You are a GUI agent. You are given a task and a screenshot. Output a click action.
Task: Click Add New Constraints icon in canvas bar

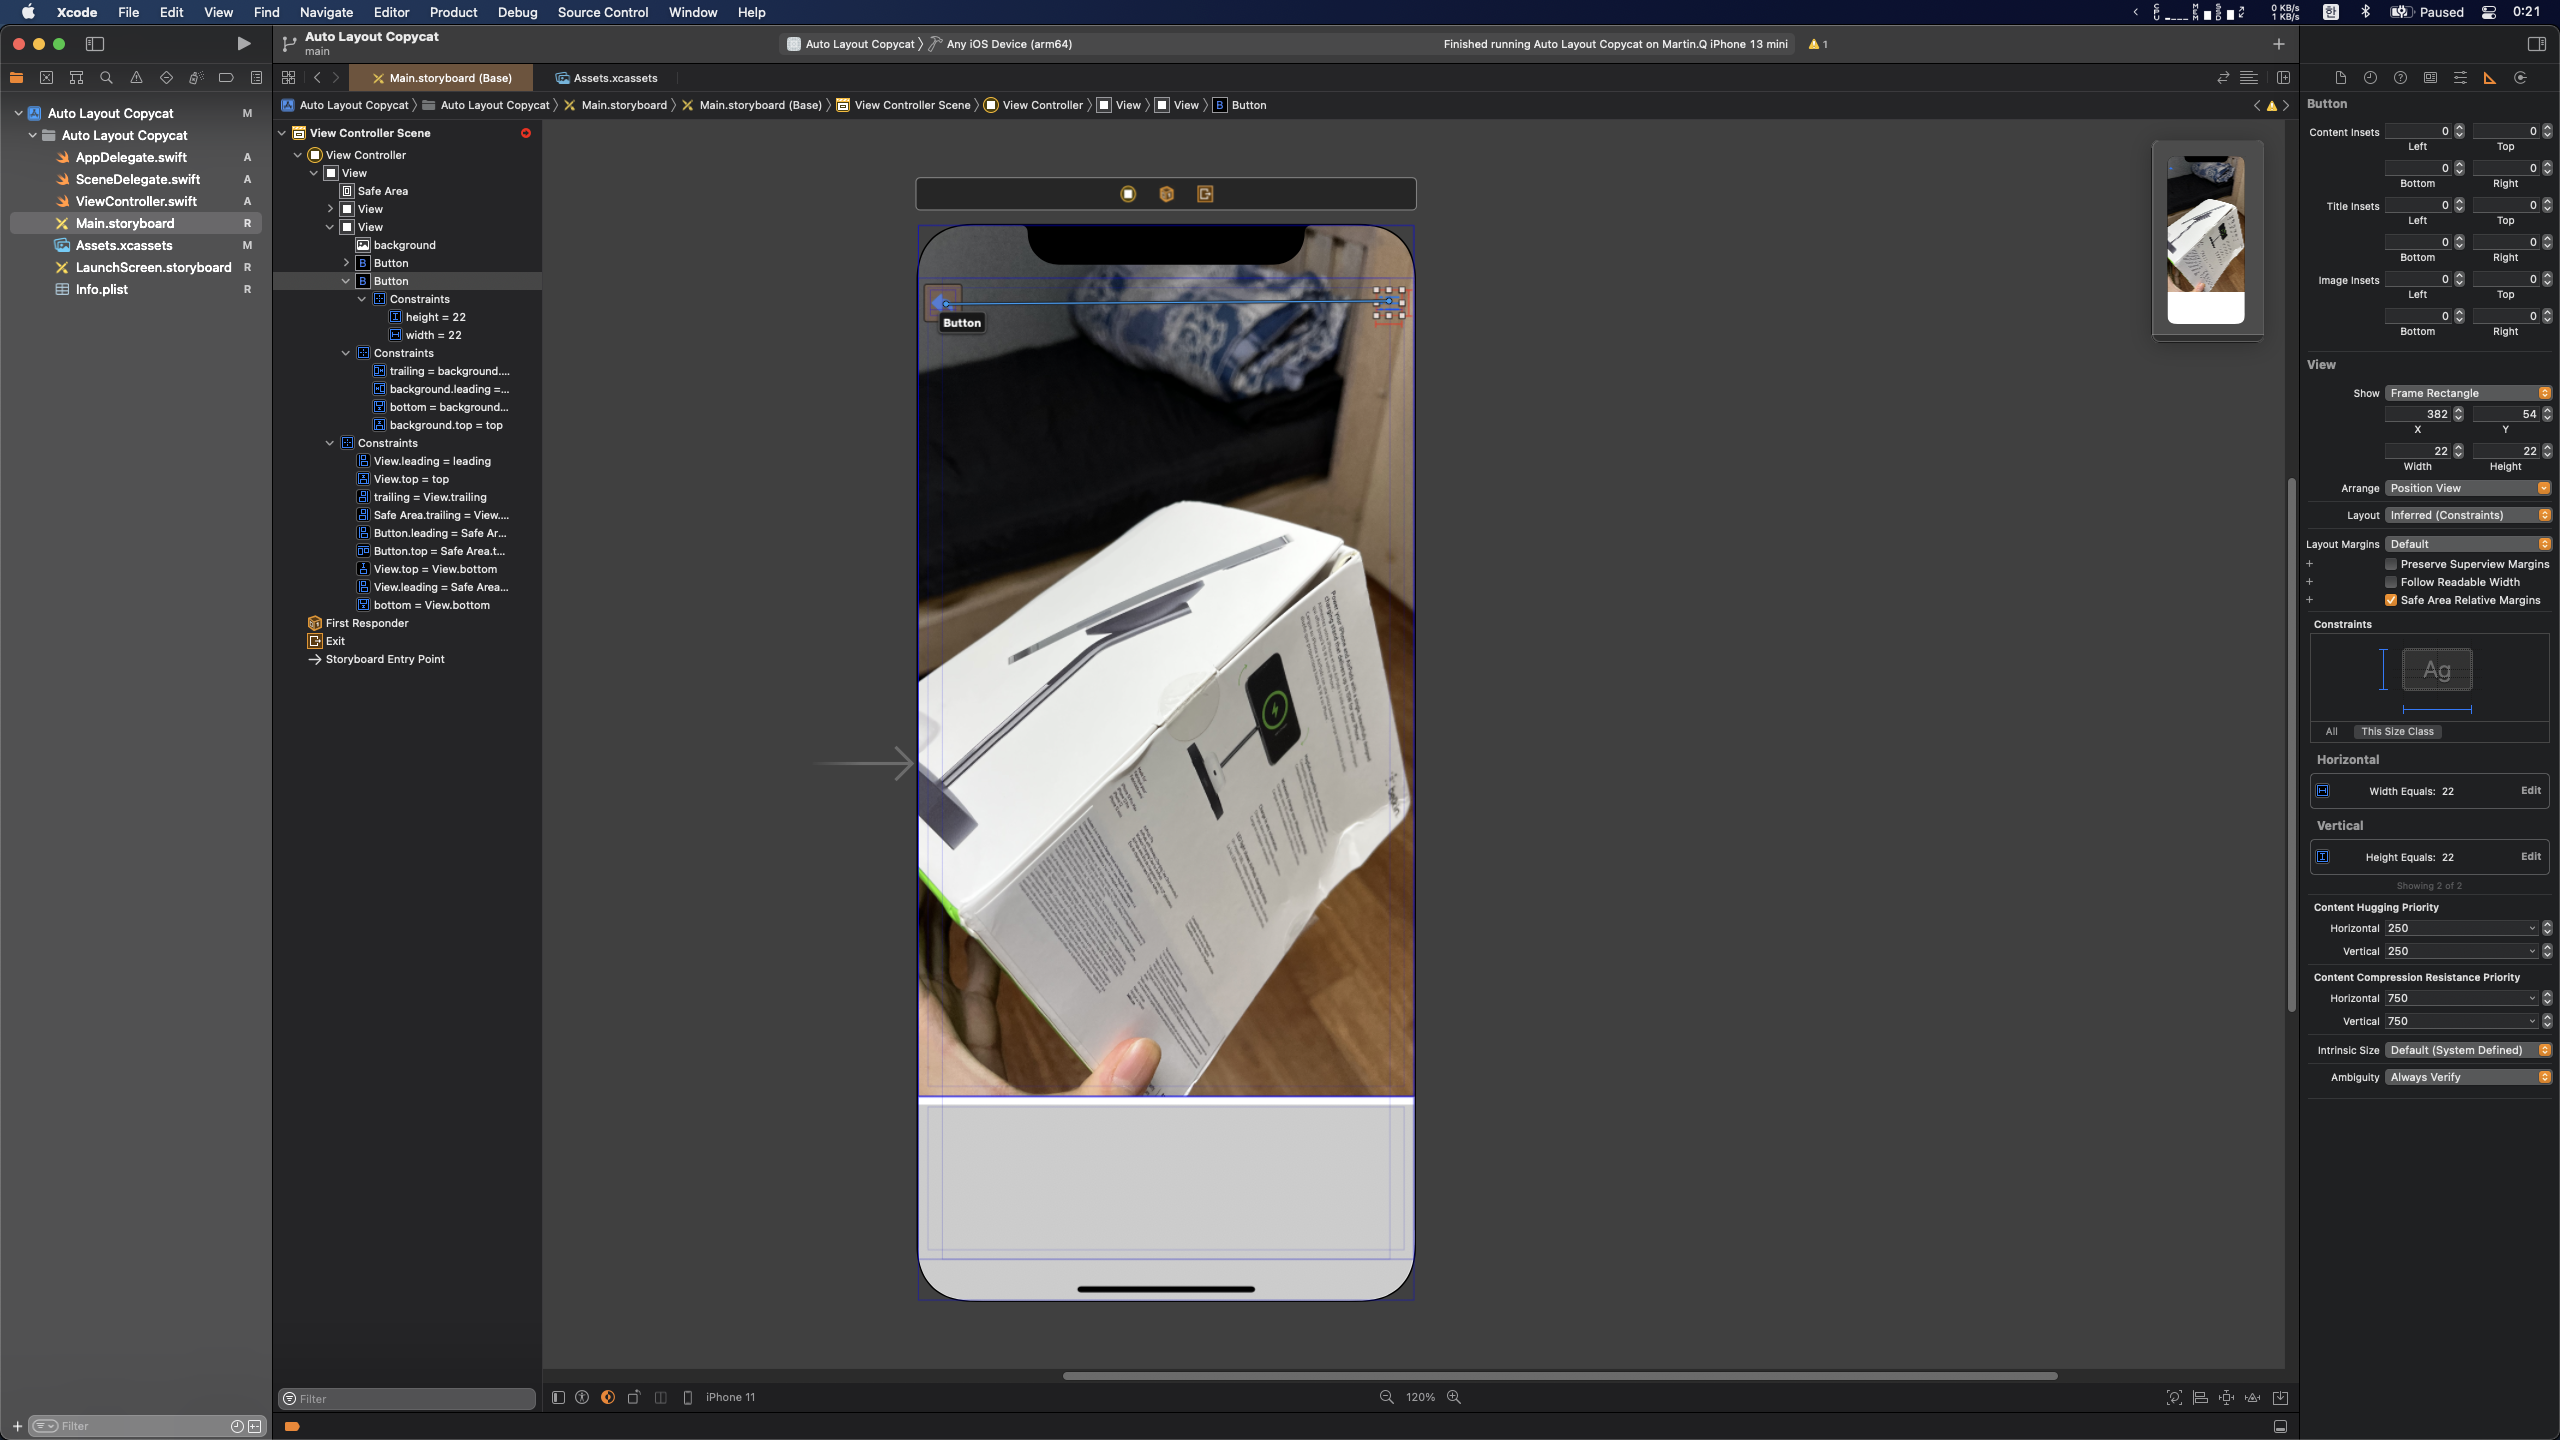2226,1397
